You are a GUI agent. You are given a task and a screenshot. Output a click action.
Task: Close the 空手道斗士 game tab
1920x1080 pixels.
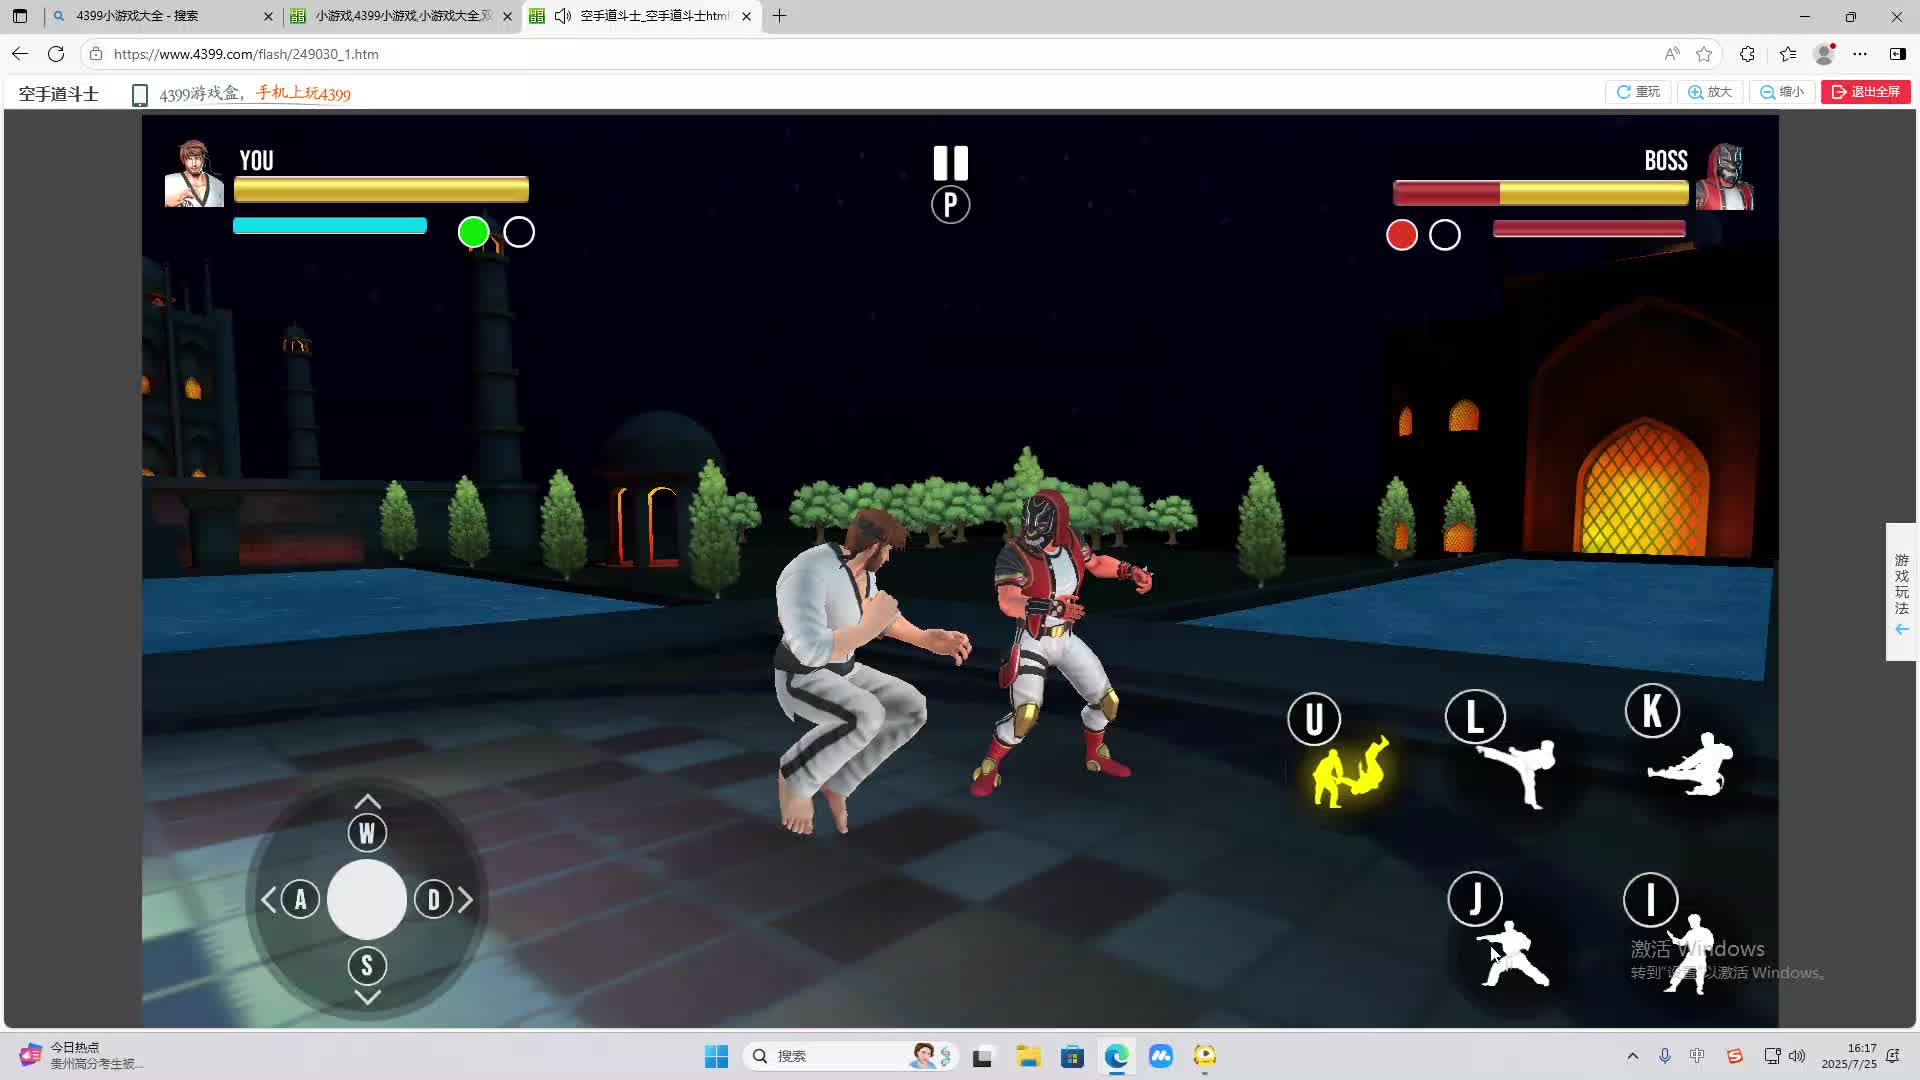[x=746, y=16]
